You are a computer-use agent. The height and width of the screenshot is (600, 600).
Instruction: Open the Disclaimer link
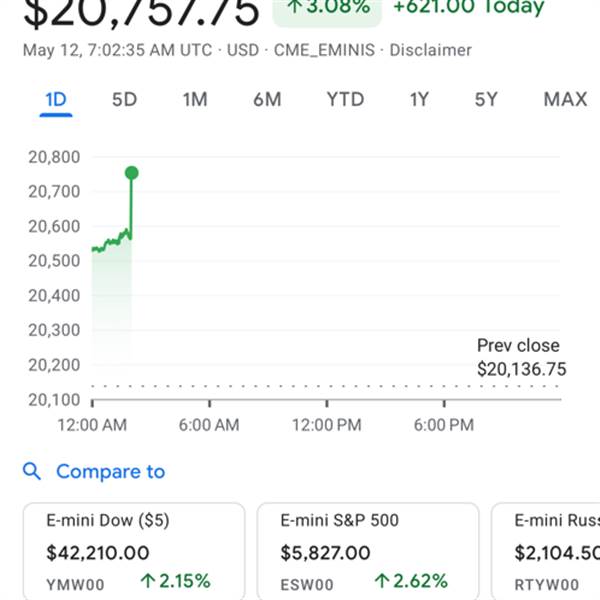point(430,50)
